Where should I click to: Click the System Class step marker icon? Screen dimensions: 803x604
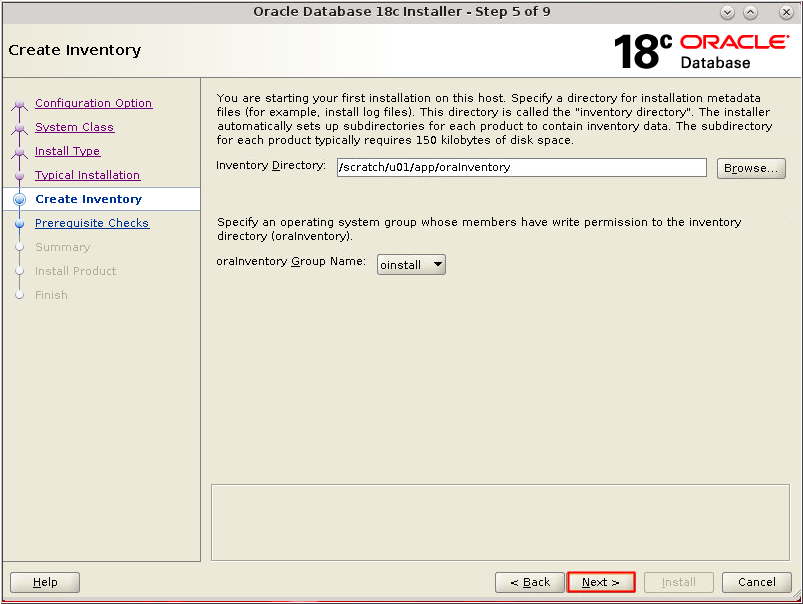(19, 128)
